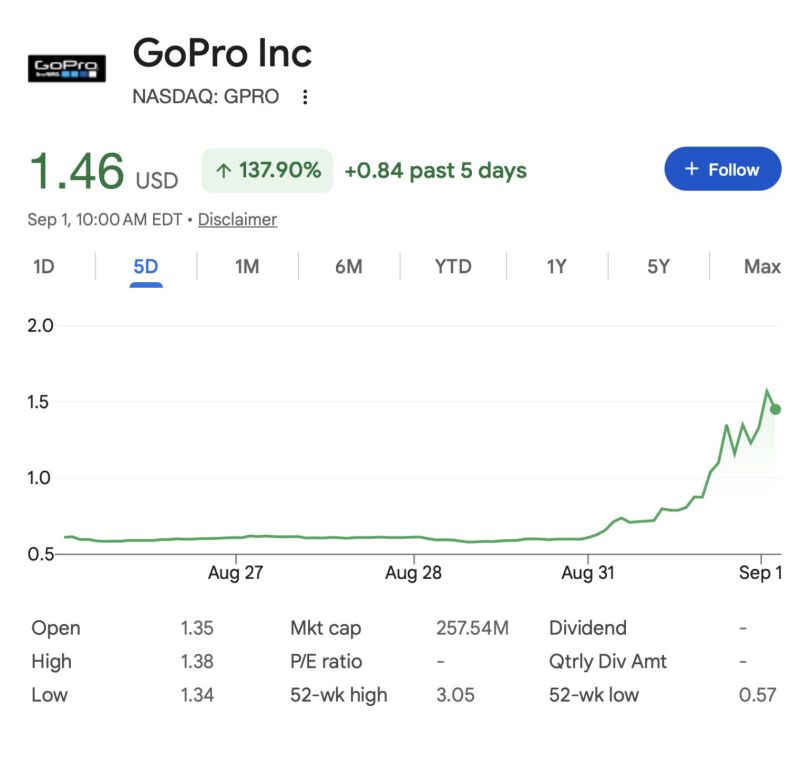Open the three-dot options menu beside NASDAQ: GPRO
This screenshot has width=800, height=767.
305,97
